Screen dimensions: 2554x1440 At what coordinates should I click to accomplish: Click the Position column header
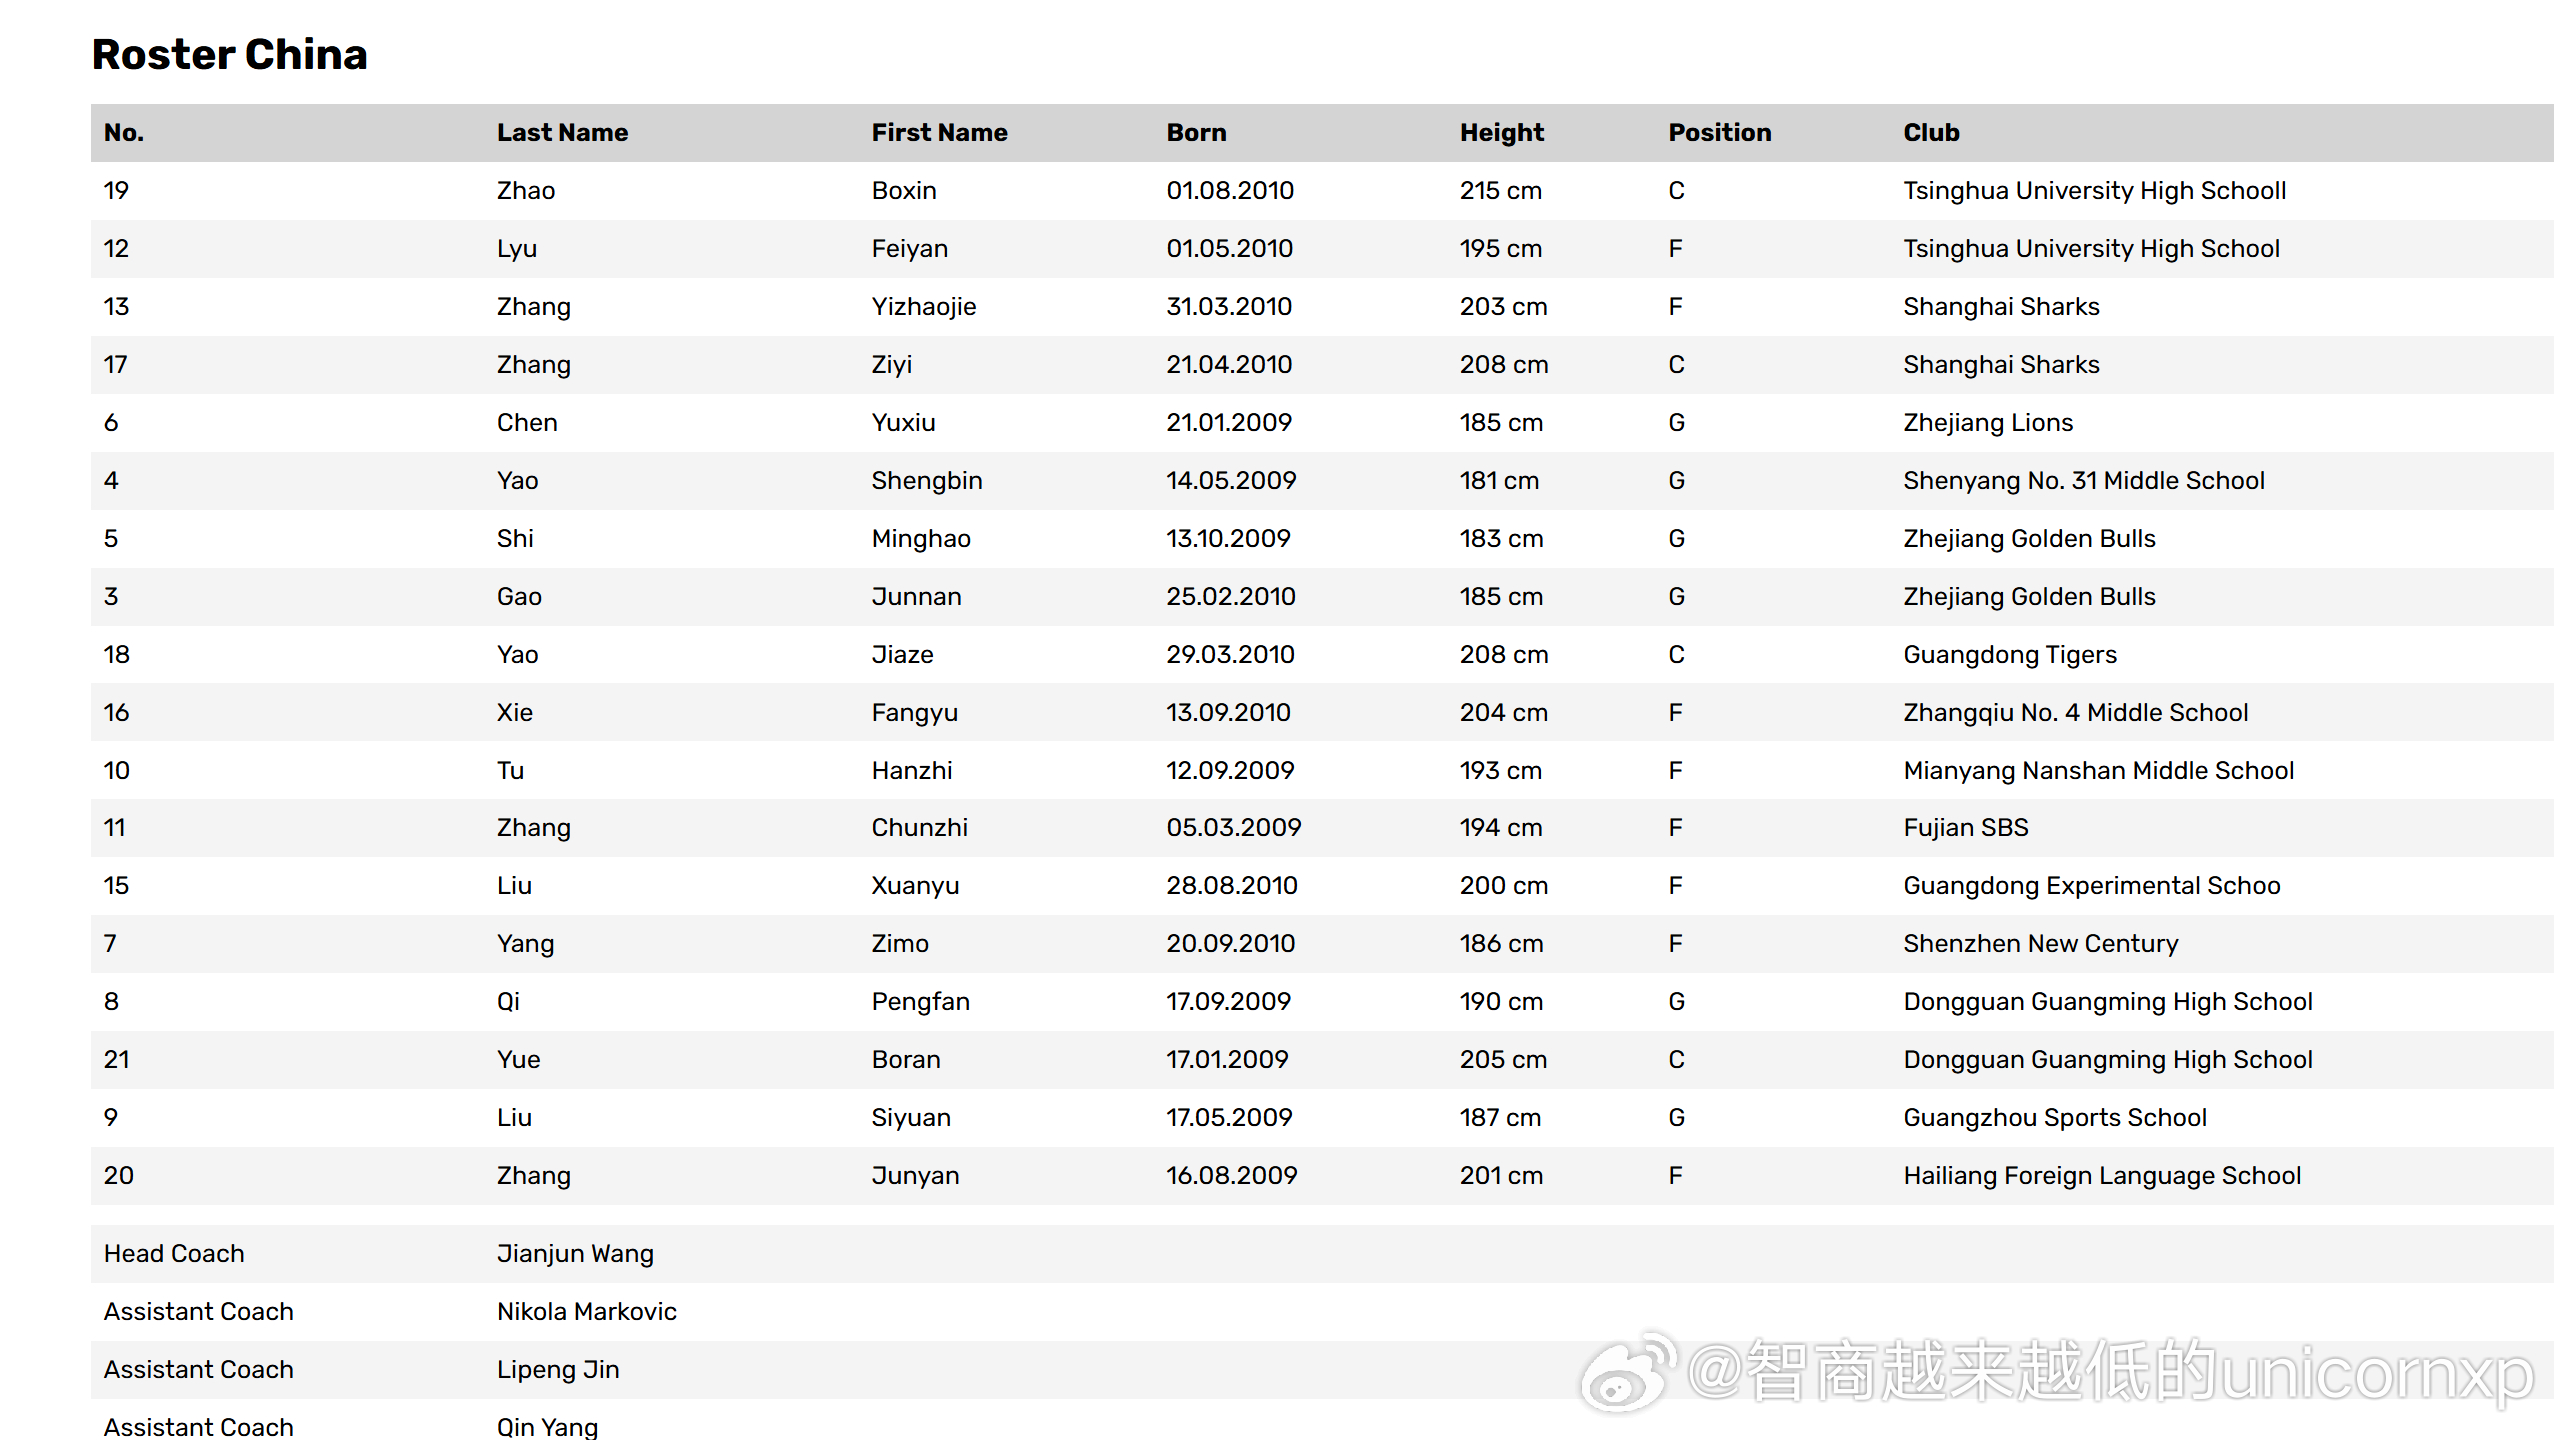tap(1719, 132)
